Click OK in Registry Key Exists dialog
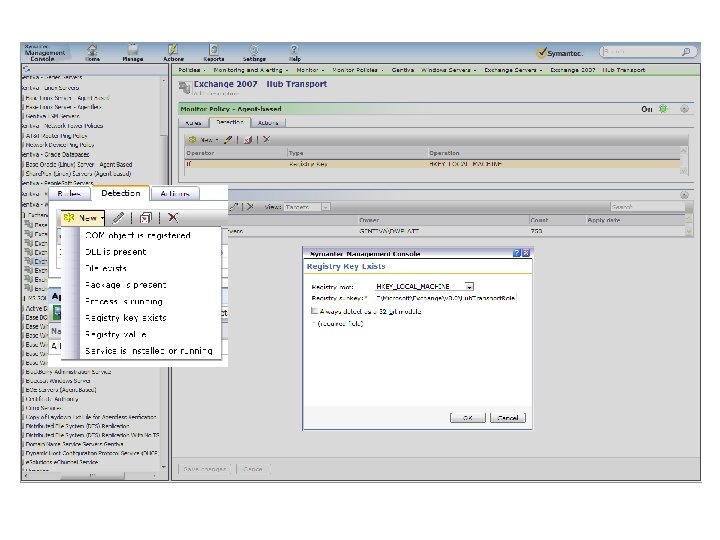This screenshot has height=540, width=720. point(468,417)
